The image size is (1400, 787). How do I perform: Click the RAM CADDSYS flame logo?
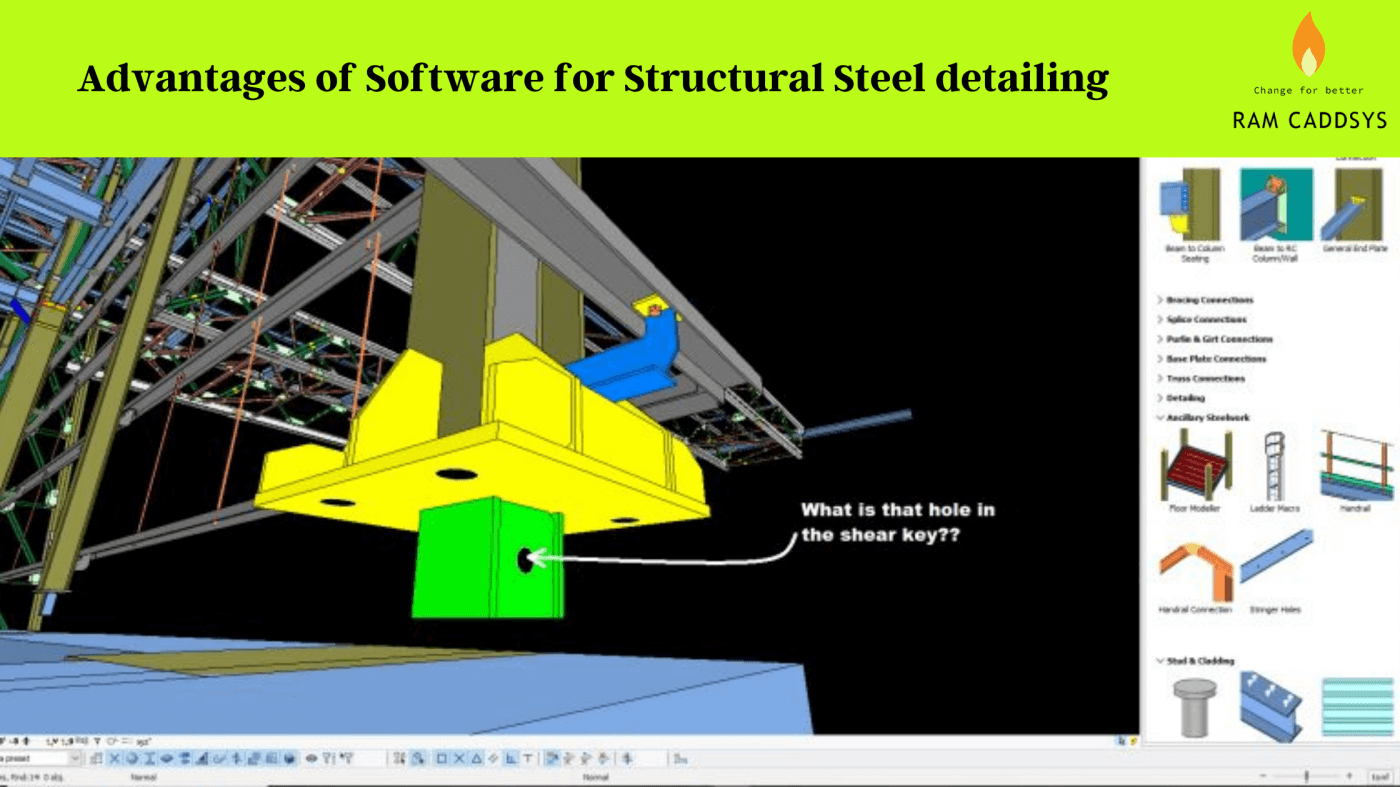[x=1307, y=45]
